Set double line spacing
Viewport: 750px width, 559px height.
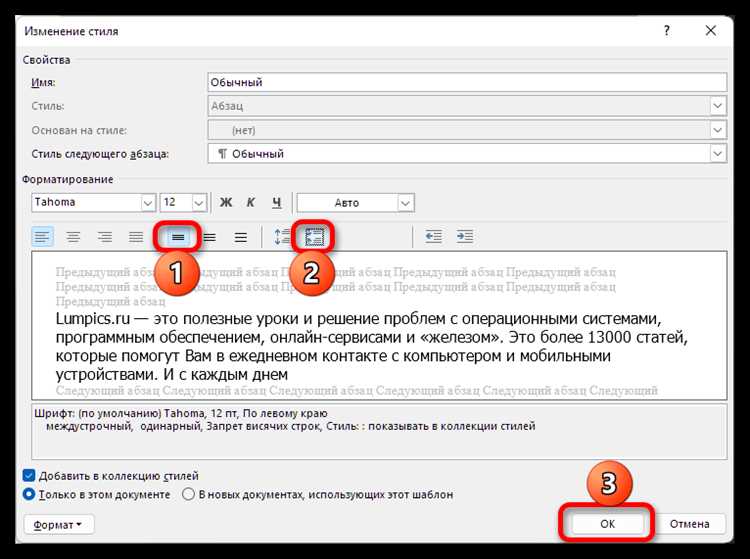[241, 237]
